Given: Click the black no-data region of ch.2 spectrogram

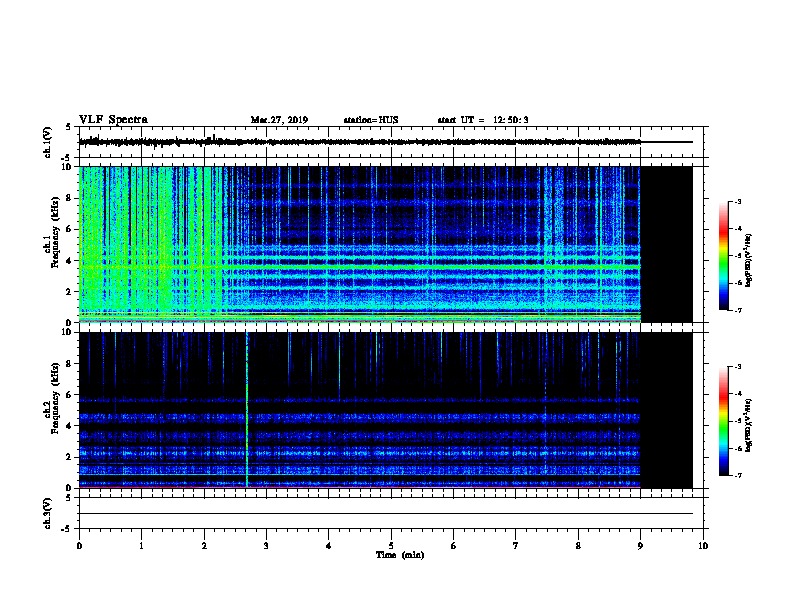Looking at the screenshot, I should pos(666,410).
